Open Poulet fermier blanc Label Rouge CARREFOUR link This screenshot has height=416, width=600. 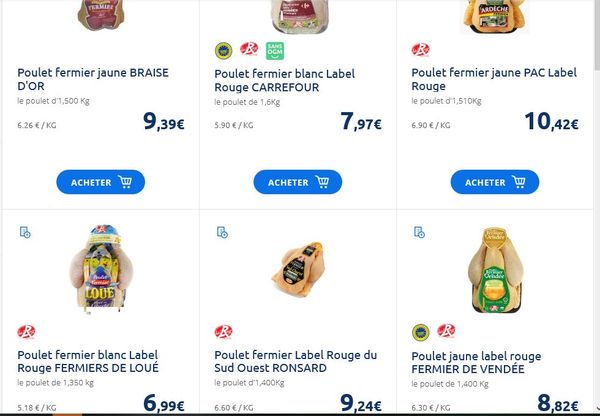[x=285, y=80]
